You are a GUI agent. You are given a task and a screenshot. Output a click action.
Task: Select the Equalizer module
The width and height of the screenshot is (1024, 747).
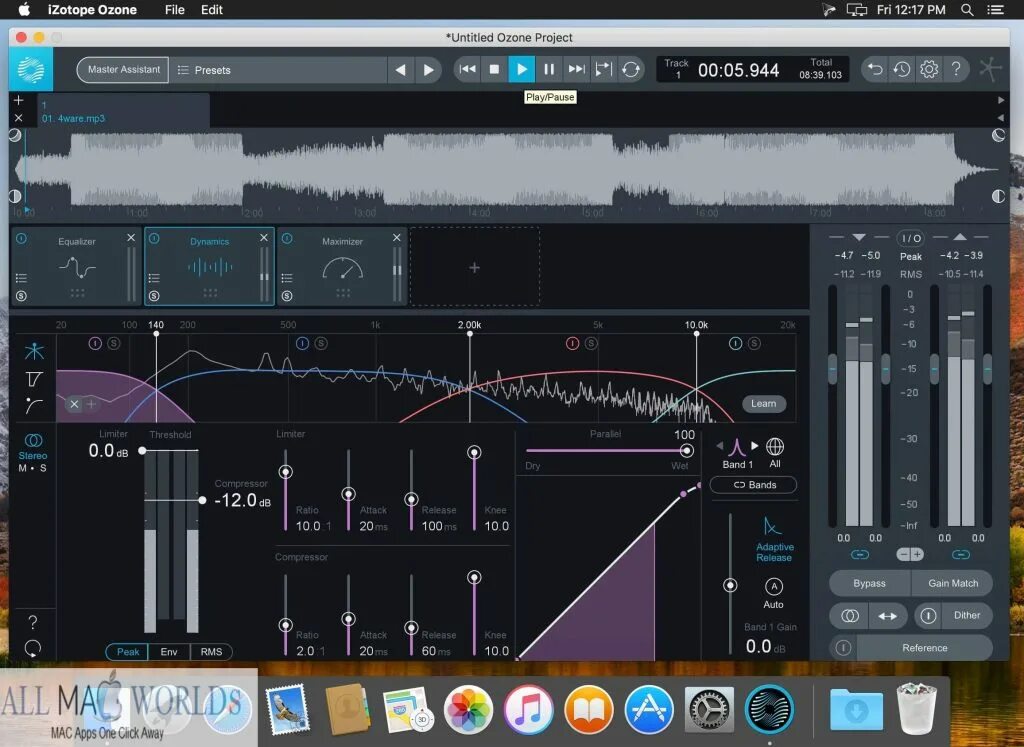point(76,266)
